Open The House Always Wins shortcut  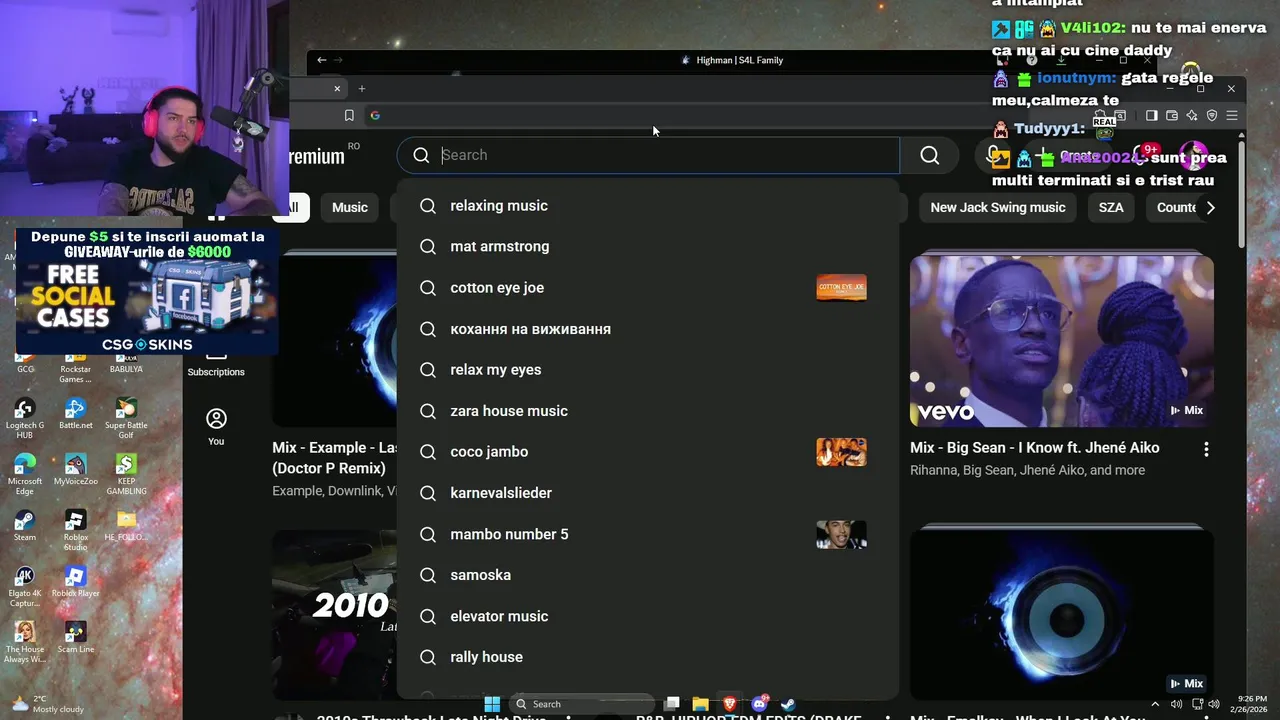point(25,642)
